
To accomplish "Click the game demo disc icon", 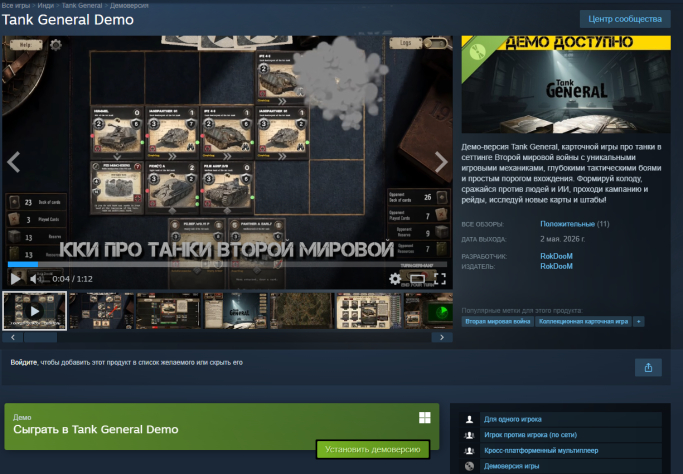I will point(469,466).
